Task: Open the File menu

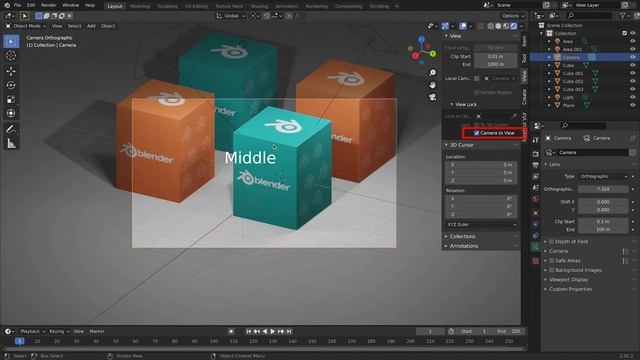Action: coord(17,5)
